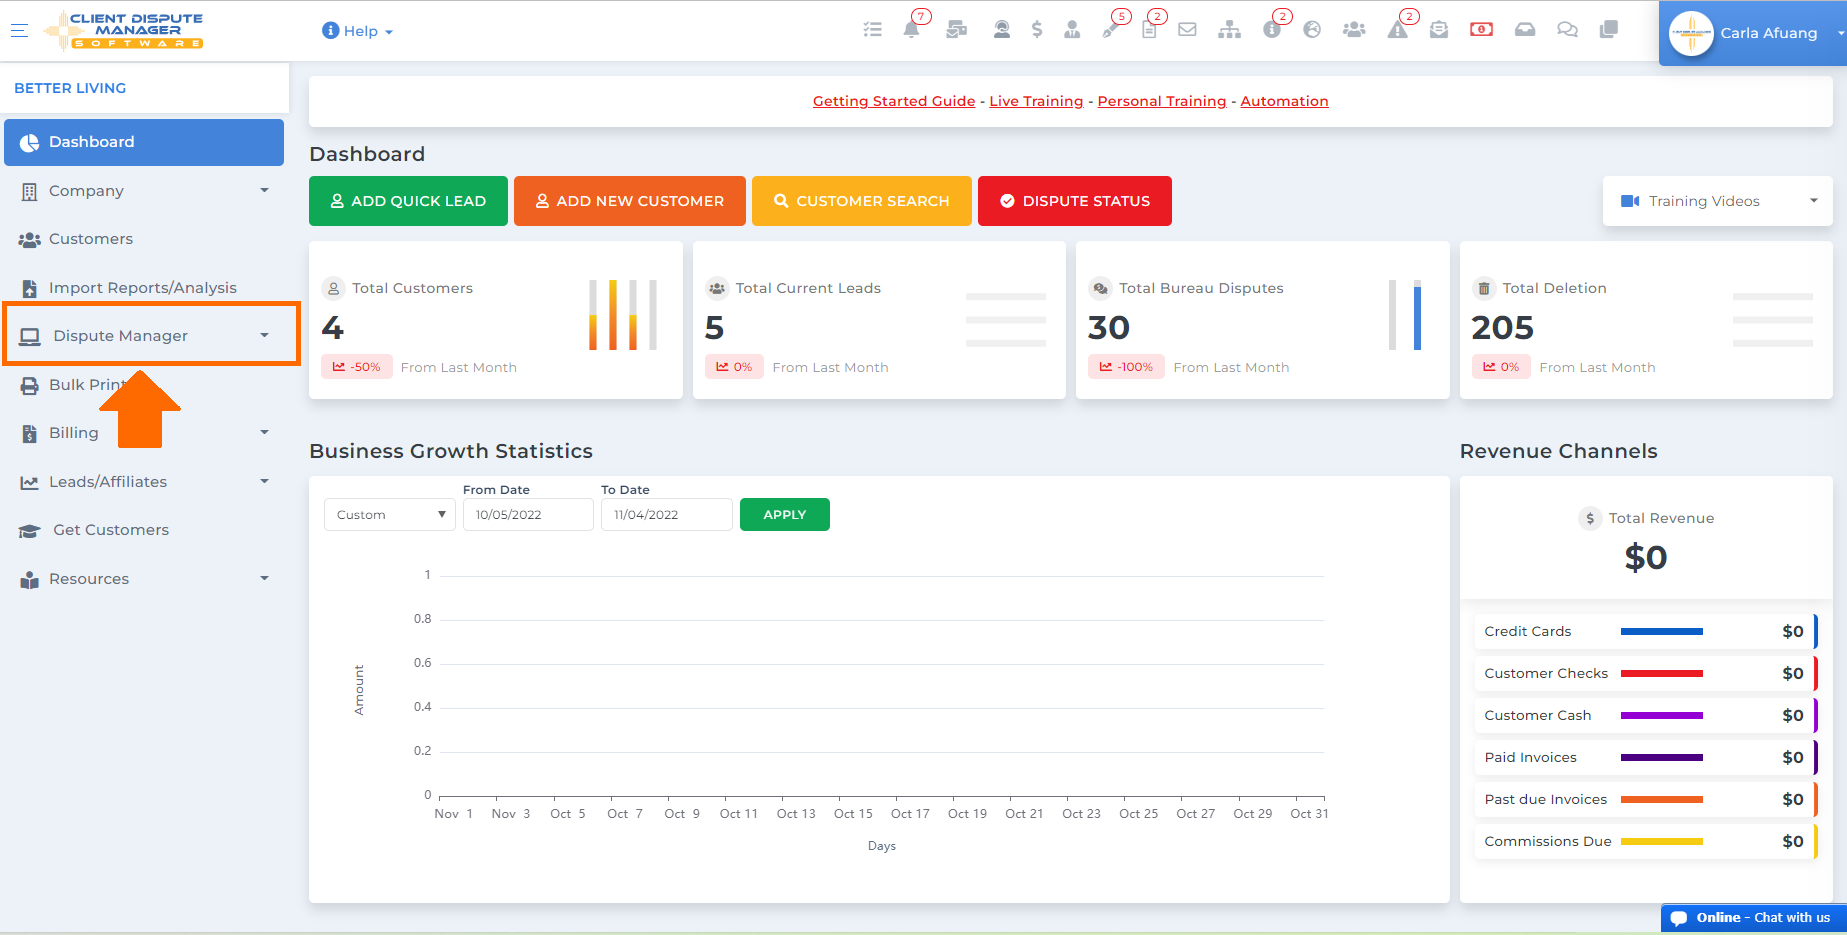This screenshot has height=935, width=1847.
Task: Click ADD NEW CUSTOMER button
Action: (x=630, y=201)
